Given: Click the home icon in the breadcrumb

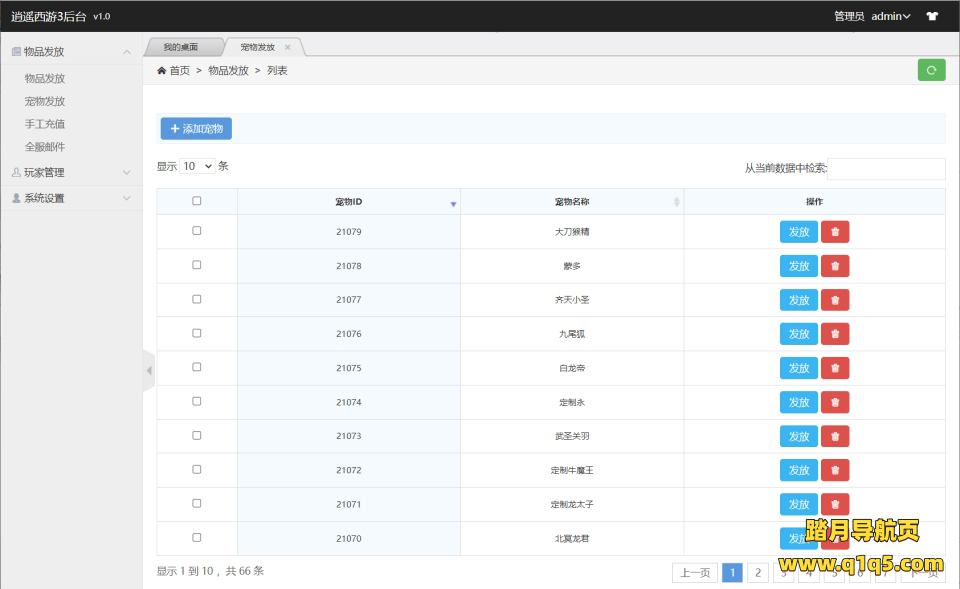Looking at the screenshot, I should 162,71.
